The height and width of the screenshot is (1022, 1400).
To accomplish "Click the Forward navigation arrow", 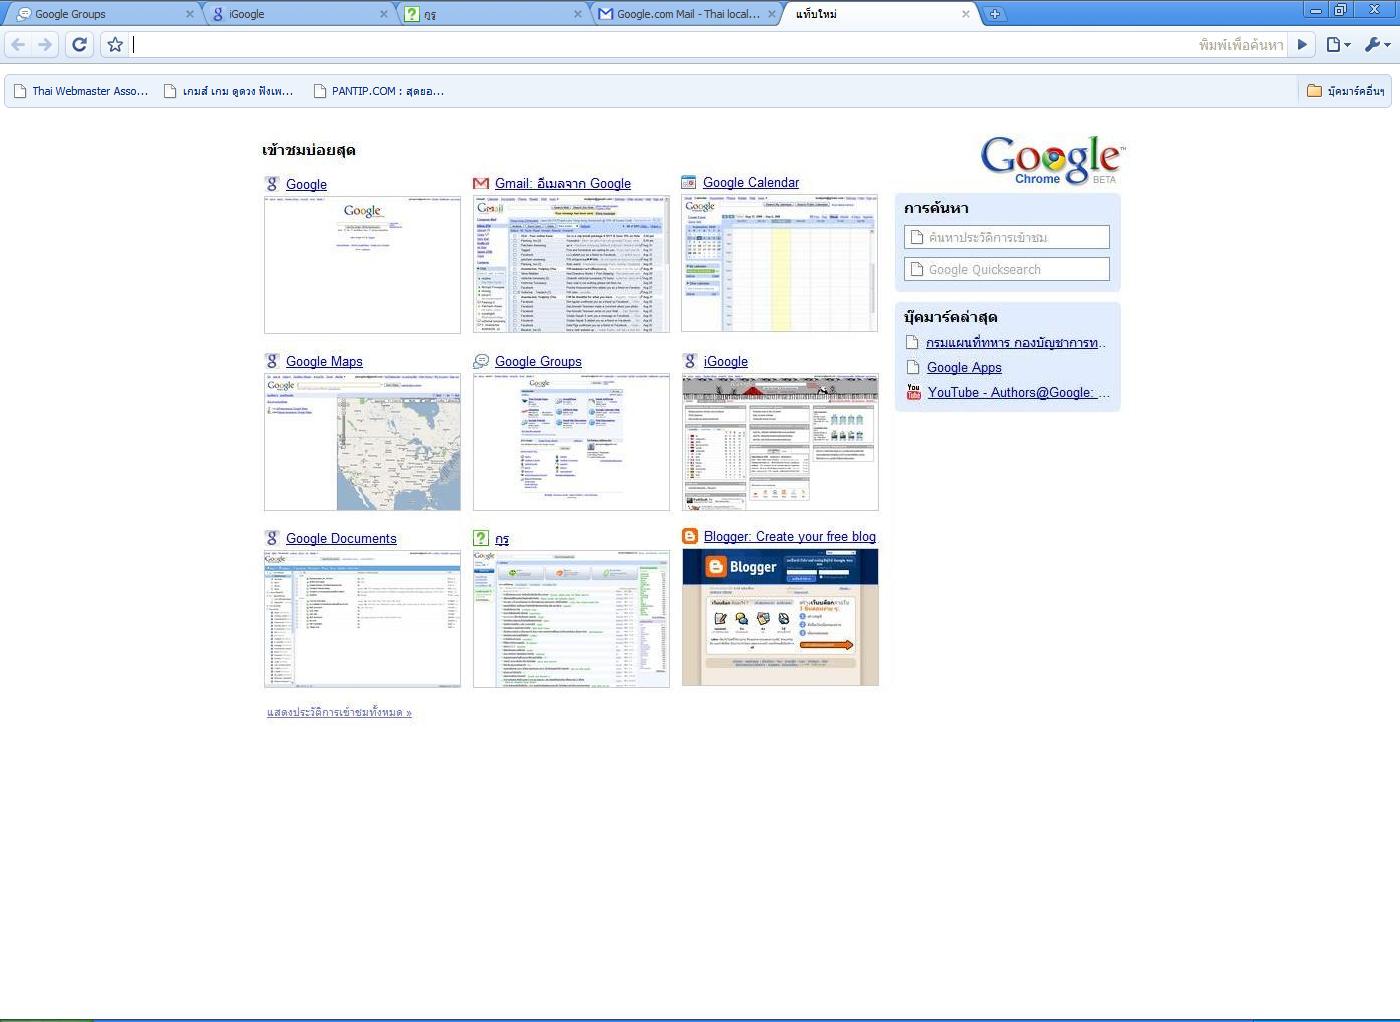I will pos(45,44).
